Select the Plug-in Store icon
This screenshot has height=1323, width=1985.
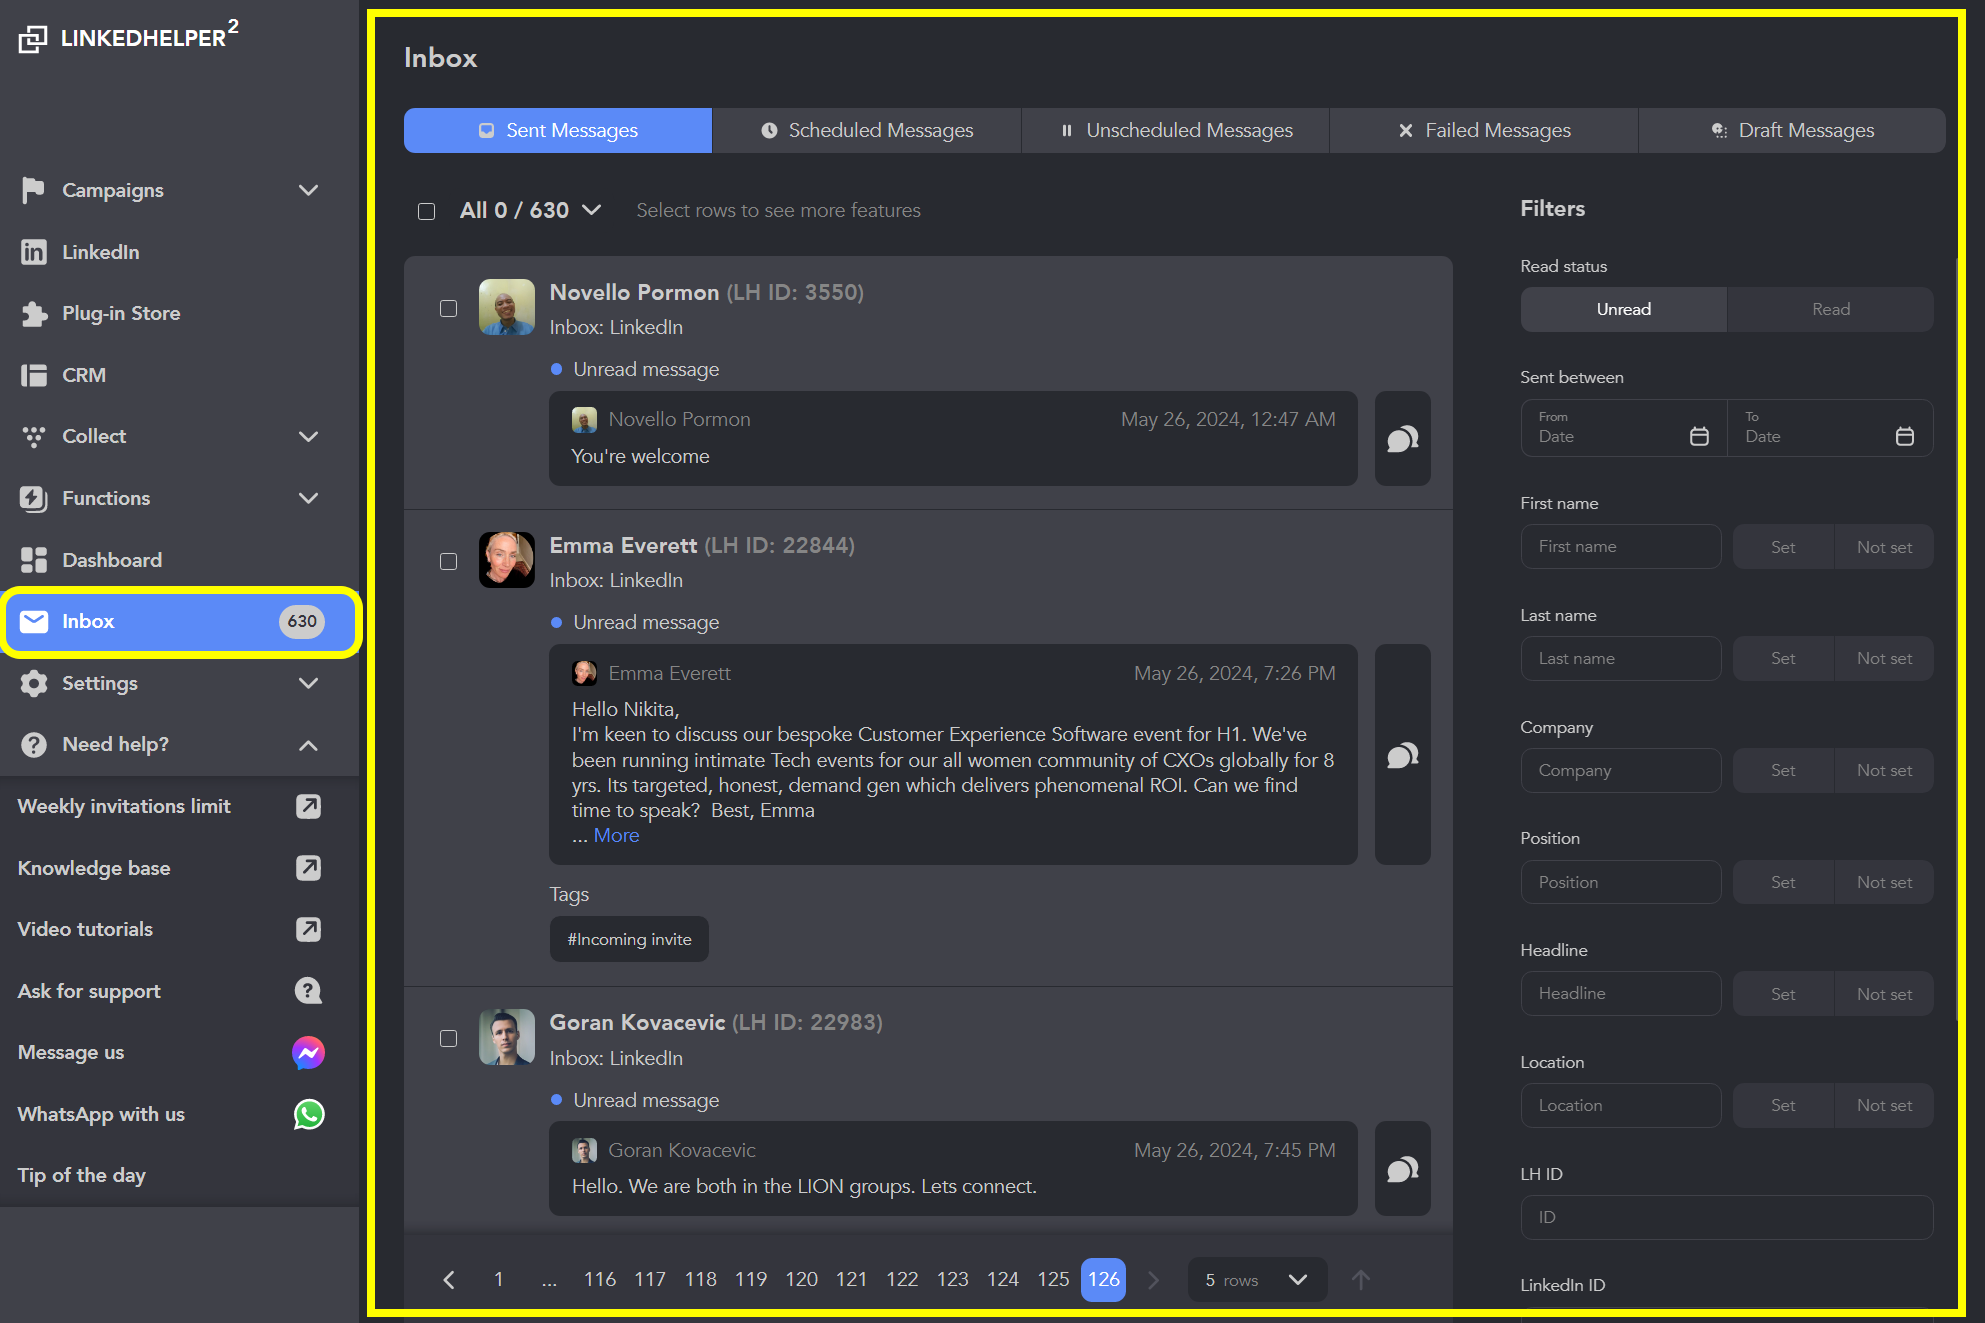click(34, 313)
